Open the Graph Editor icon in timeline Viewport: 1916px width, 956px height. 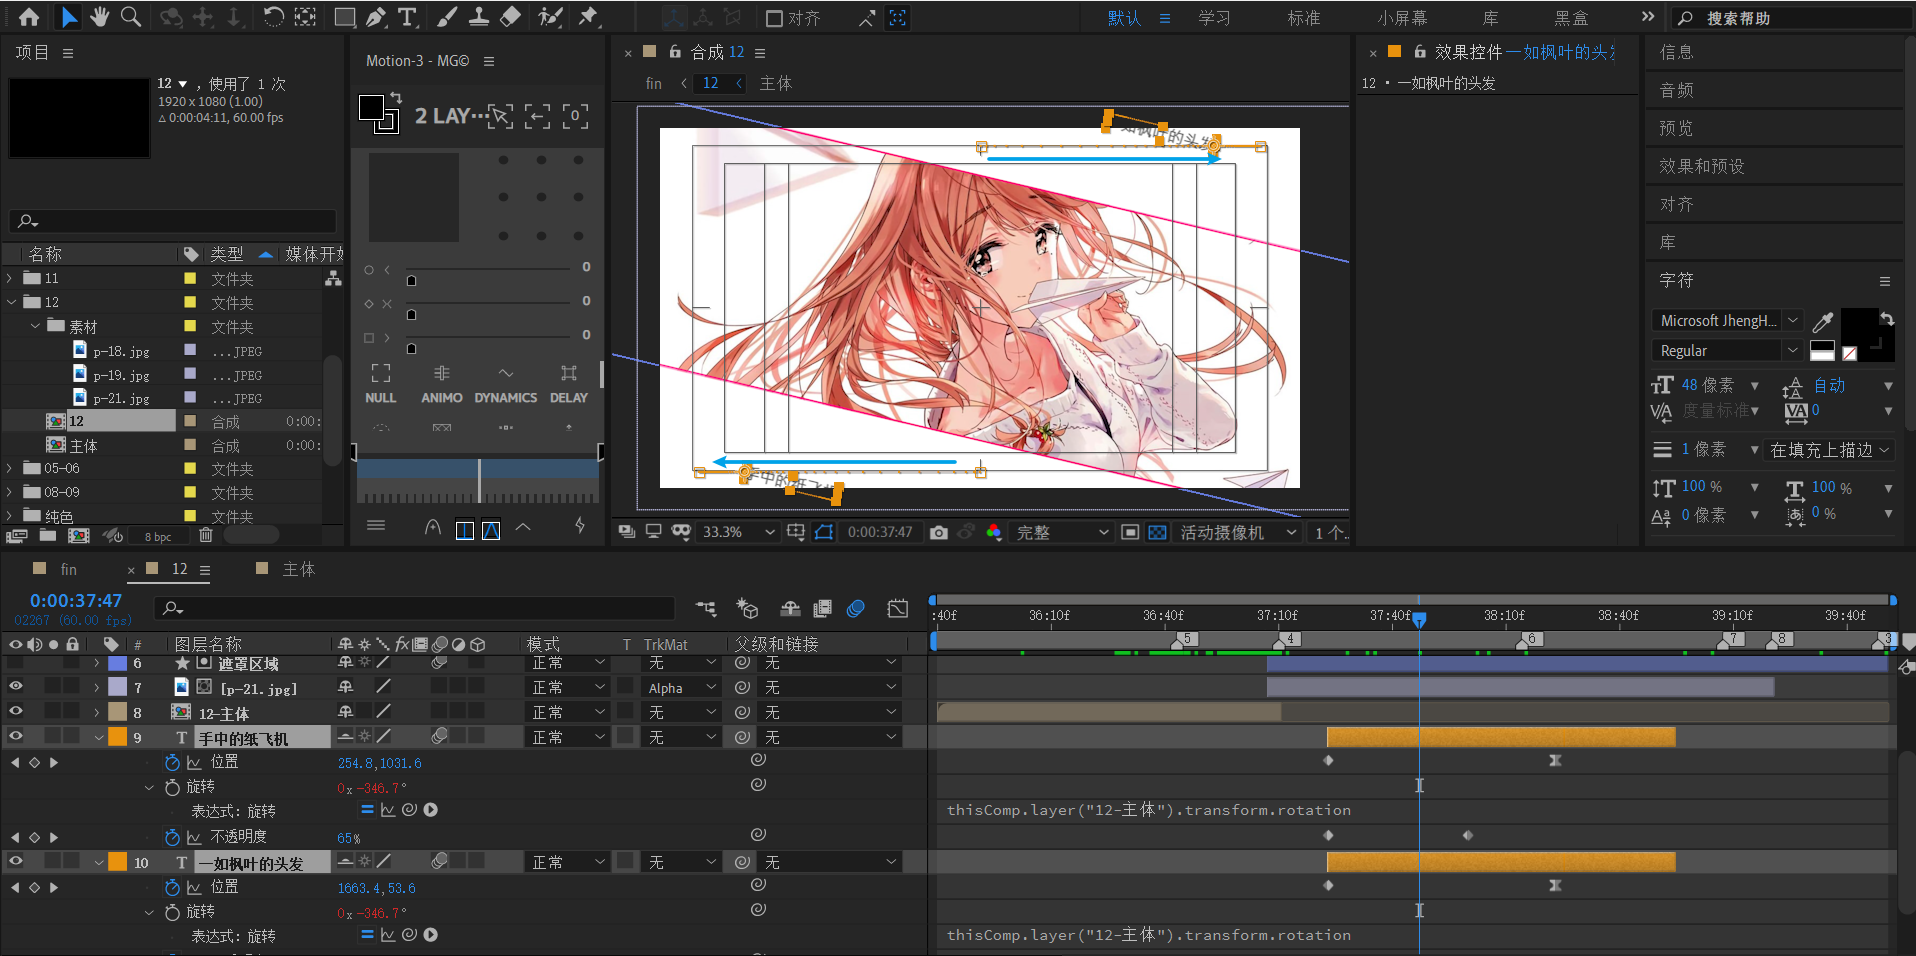[898, 608]
